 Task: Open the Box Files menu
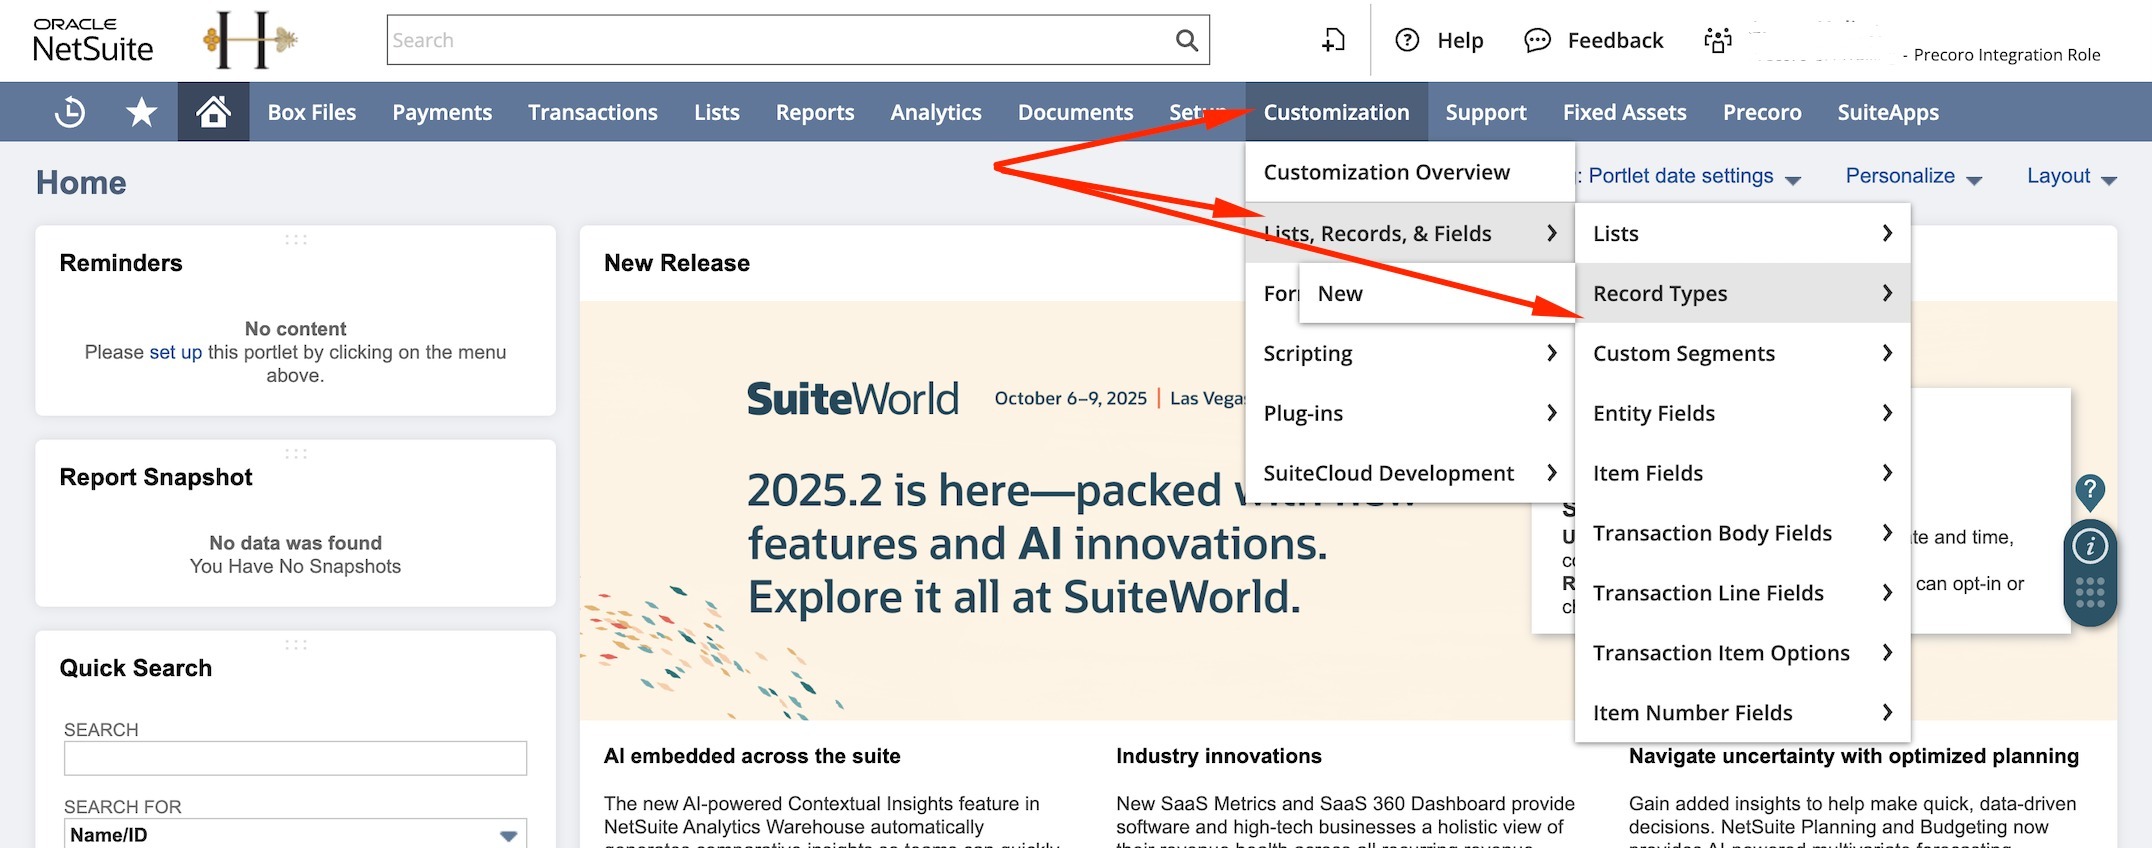(x=311, y=112)
